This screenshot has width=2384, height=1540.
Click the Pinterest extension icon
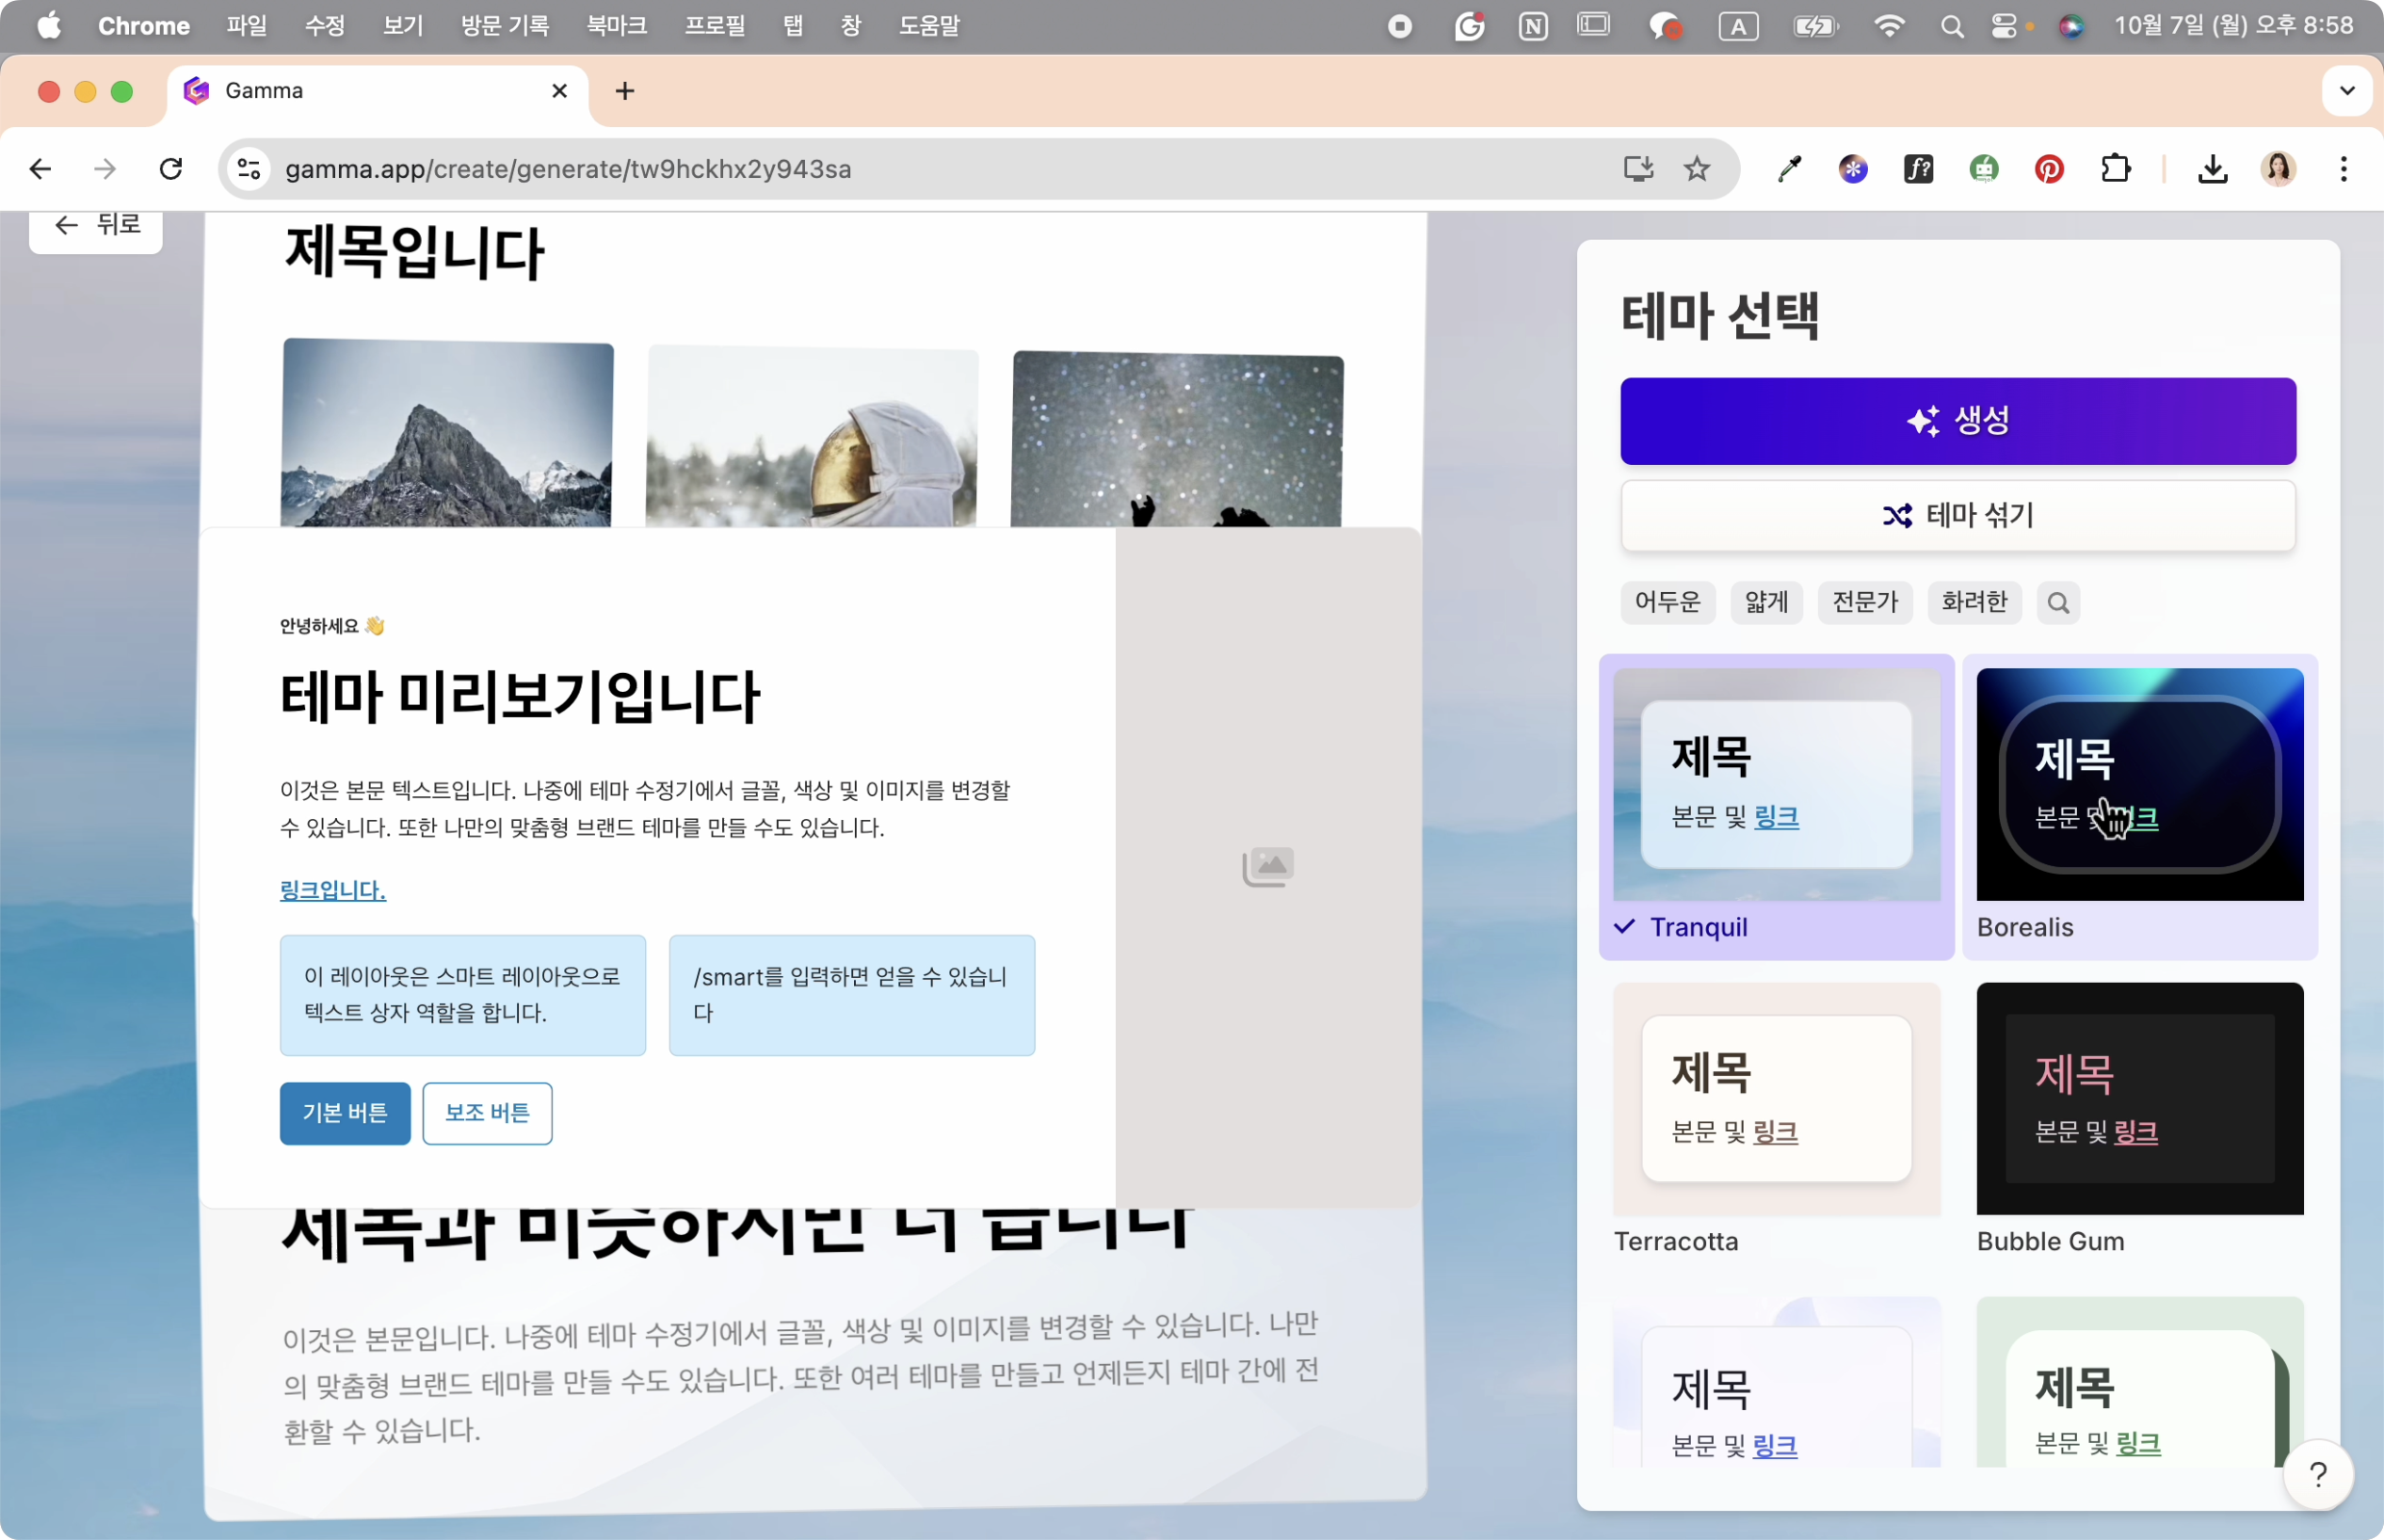click(x=2049, y=169)
